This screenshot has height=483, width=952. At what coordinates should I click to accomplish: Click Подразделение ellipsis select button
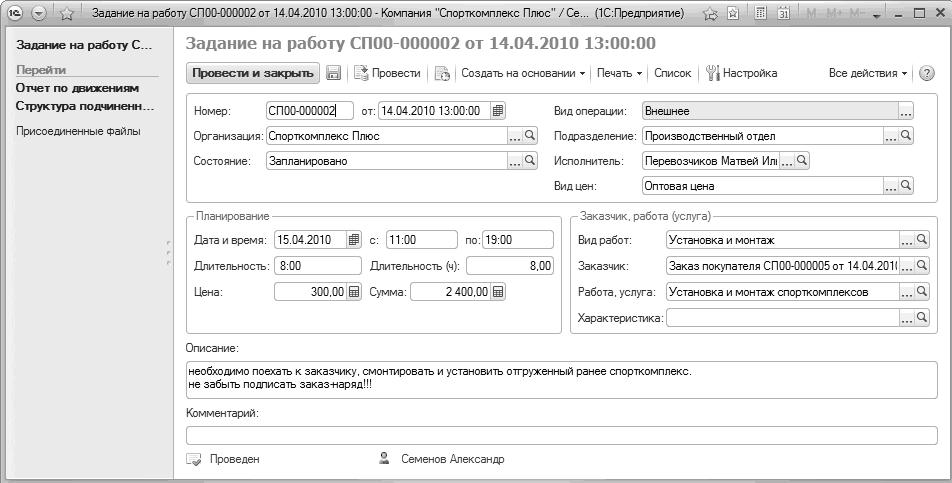point(891,137)
